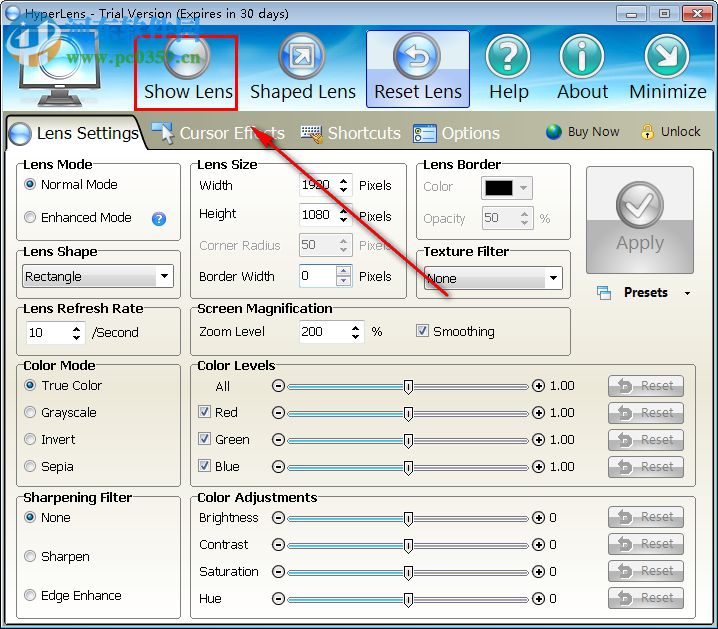Decrease Contrast with minus icon
This screenshot has width=718, height=629.
278,545
